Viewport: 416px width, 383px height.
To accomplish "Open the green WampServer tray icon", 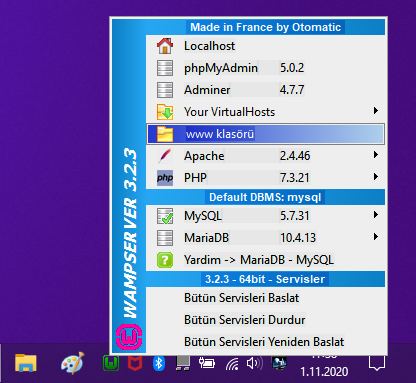I will [x=111, y=363].
